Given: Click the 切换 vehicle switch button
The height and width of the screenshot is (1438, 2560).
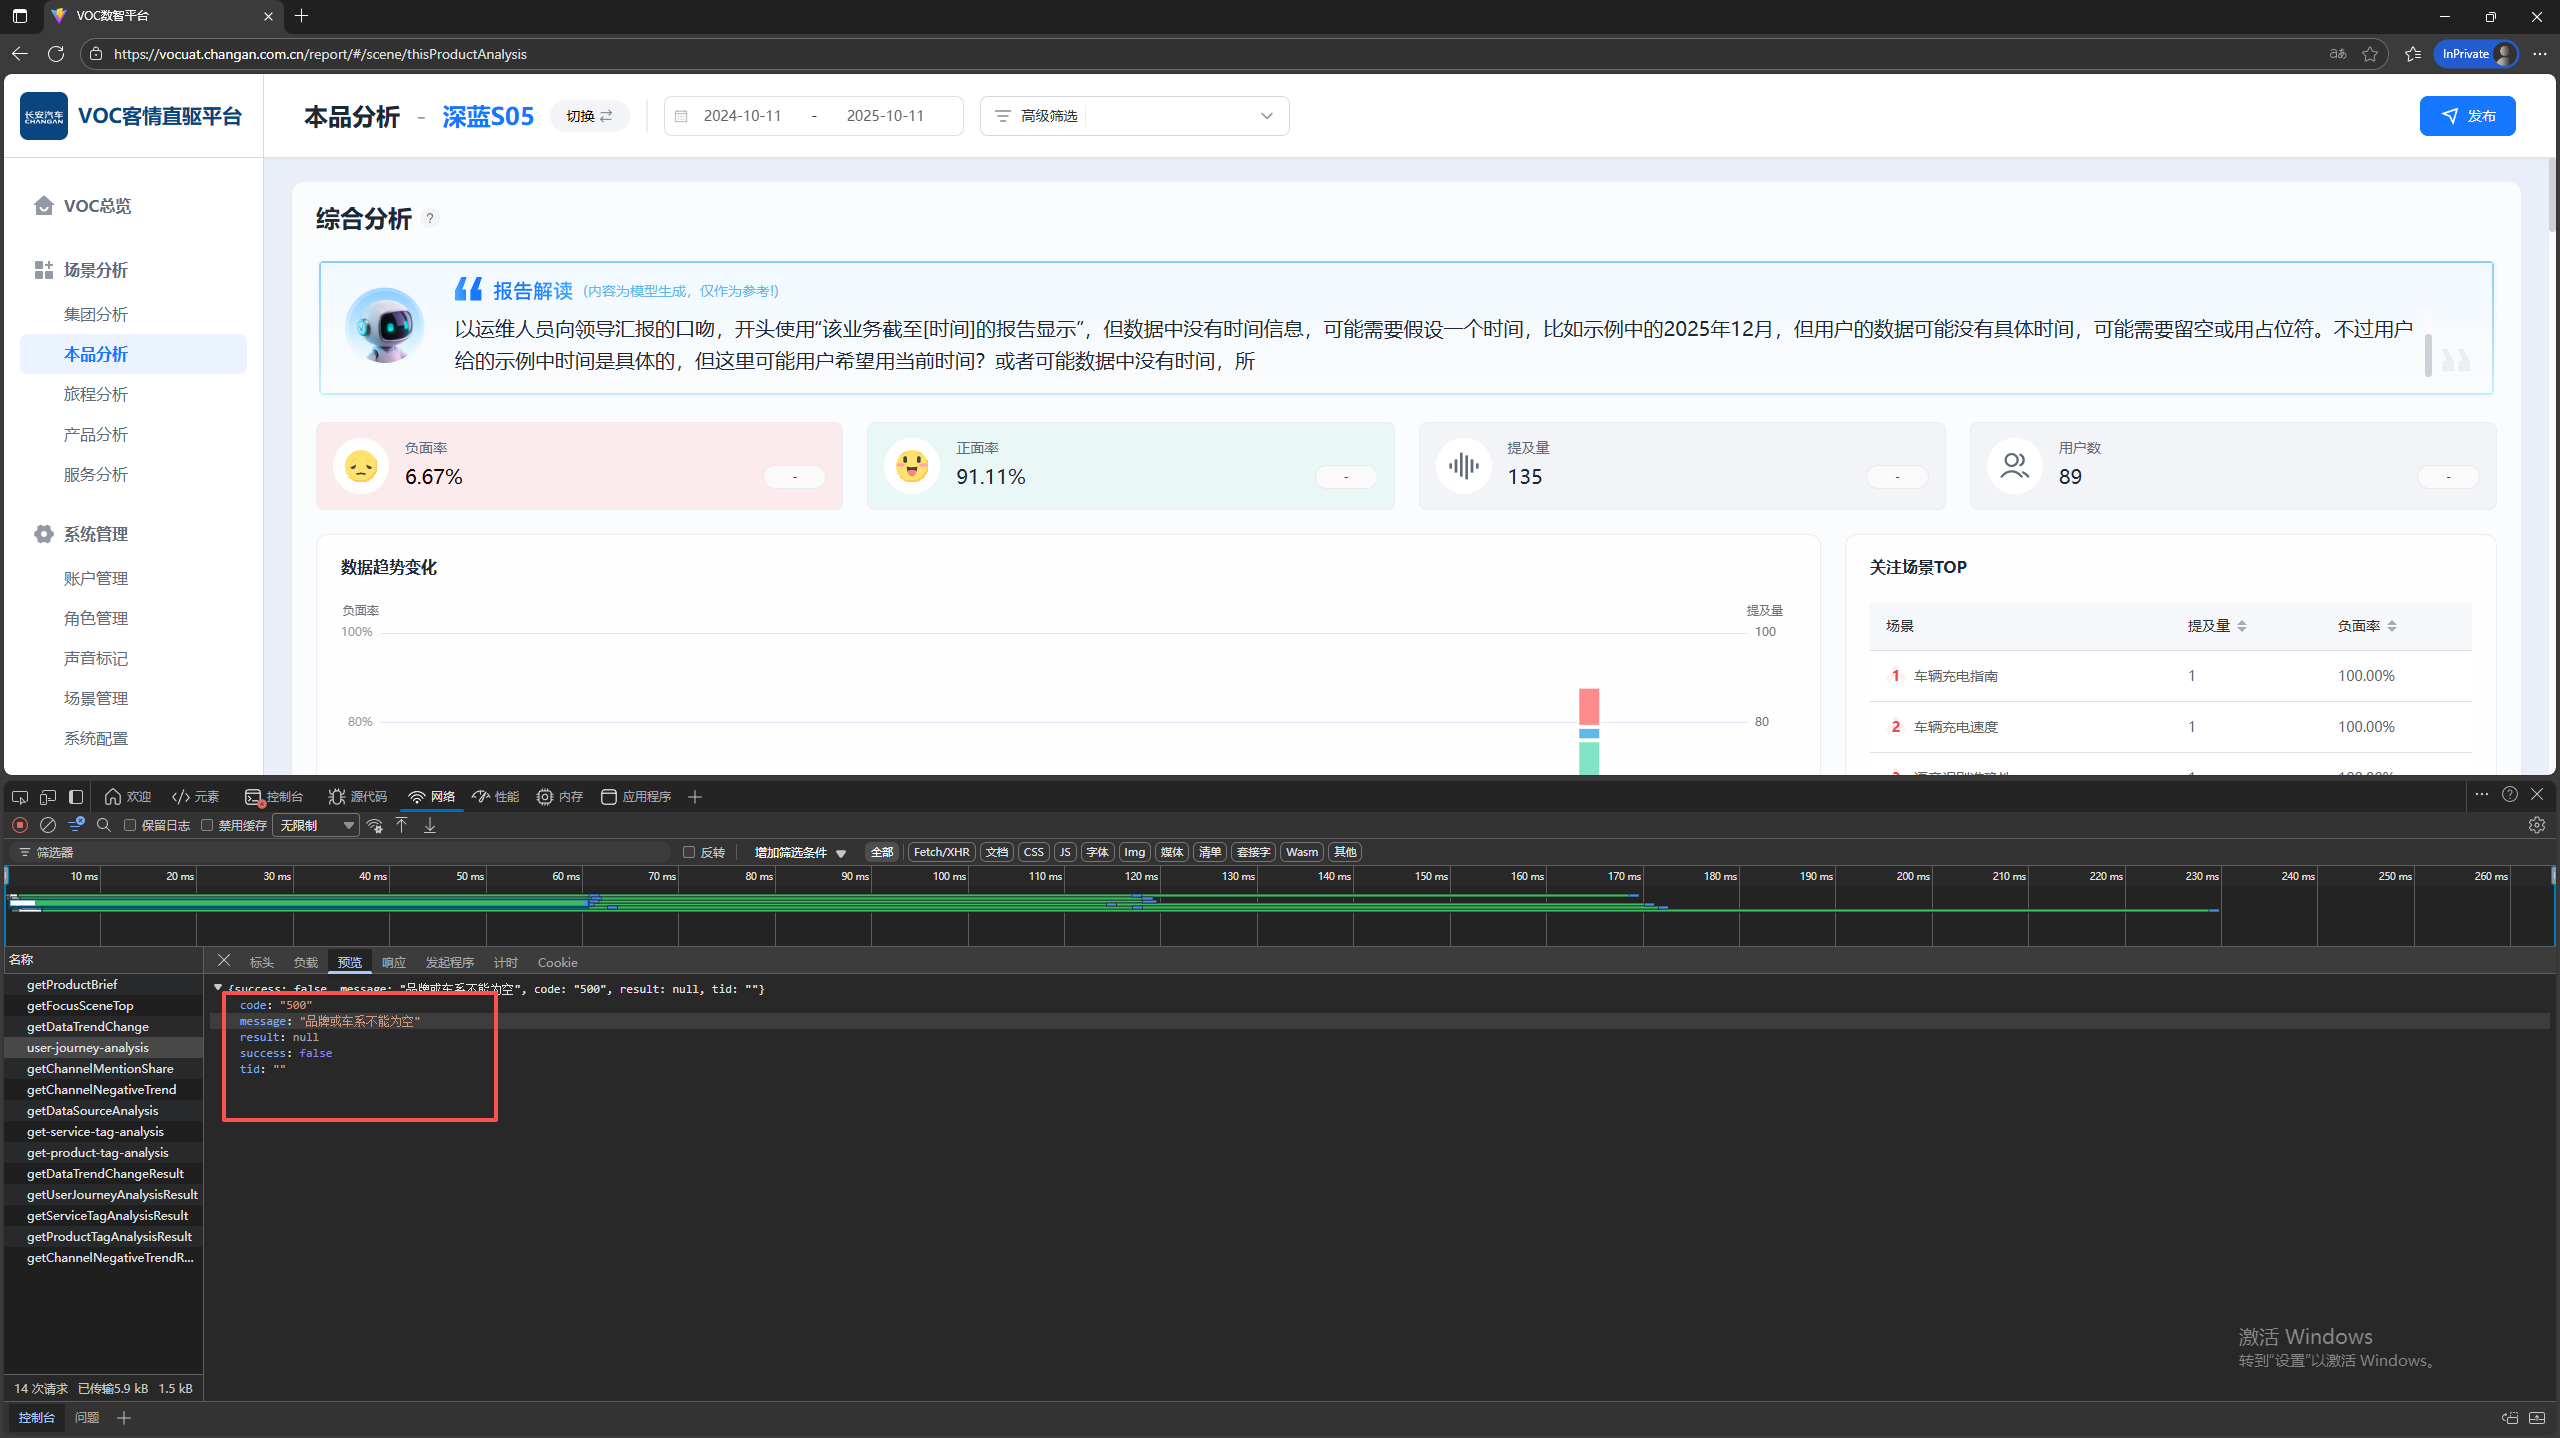Looking at the screenshot, I should coord(589,116).
